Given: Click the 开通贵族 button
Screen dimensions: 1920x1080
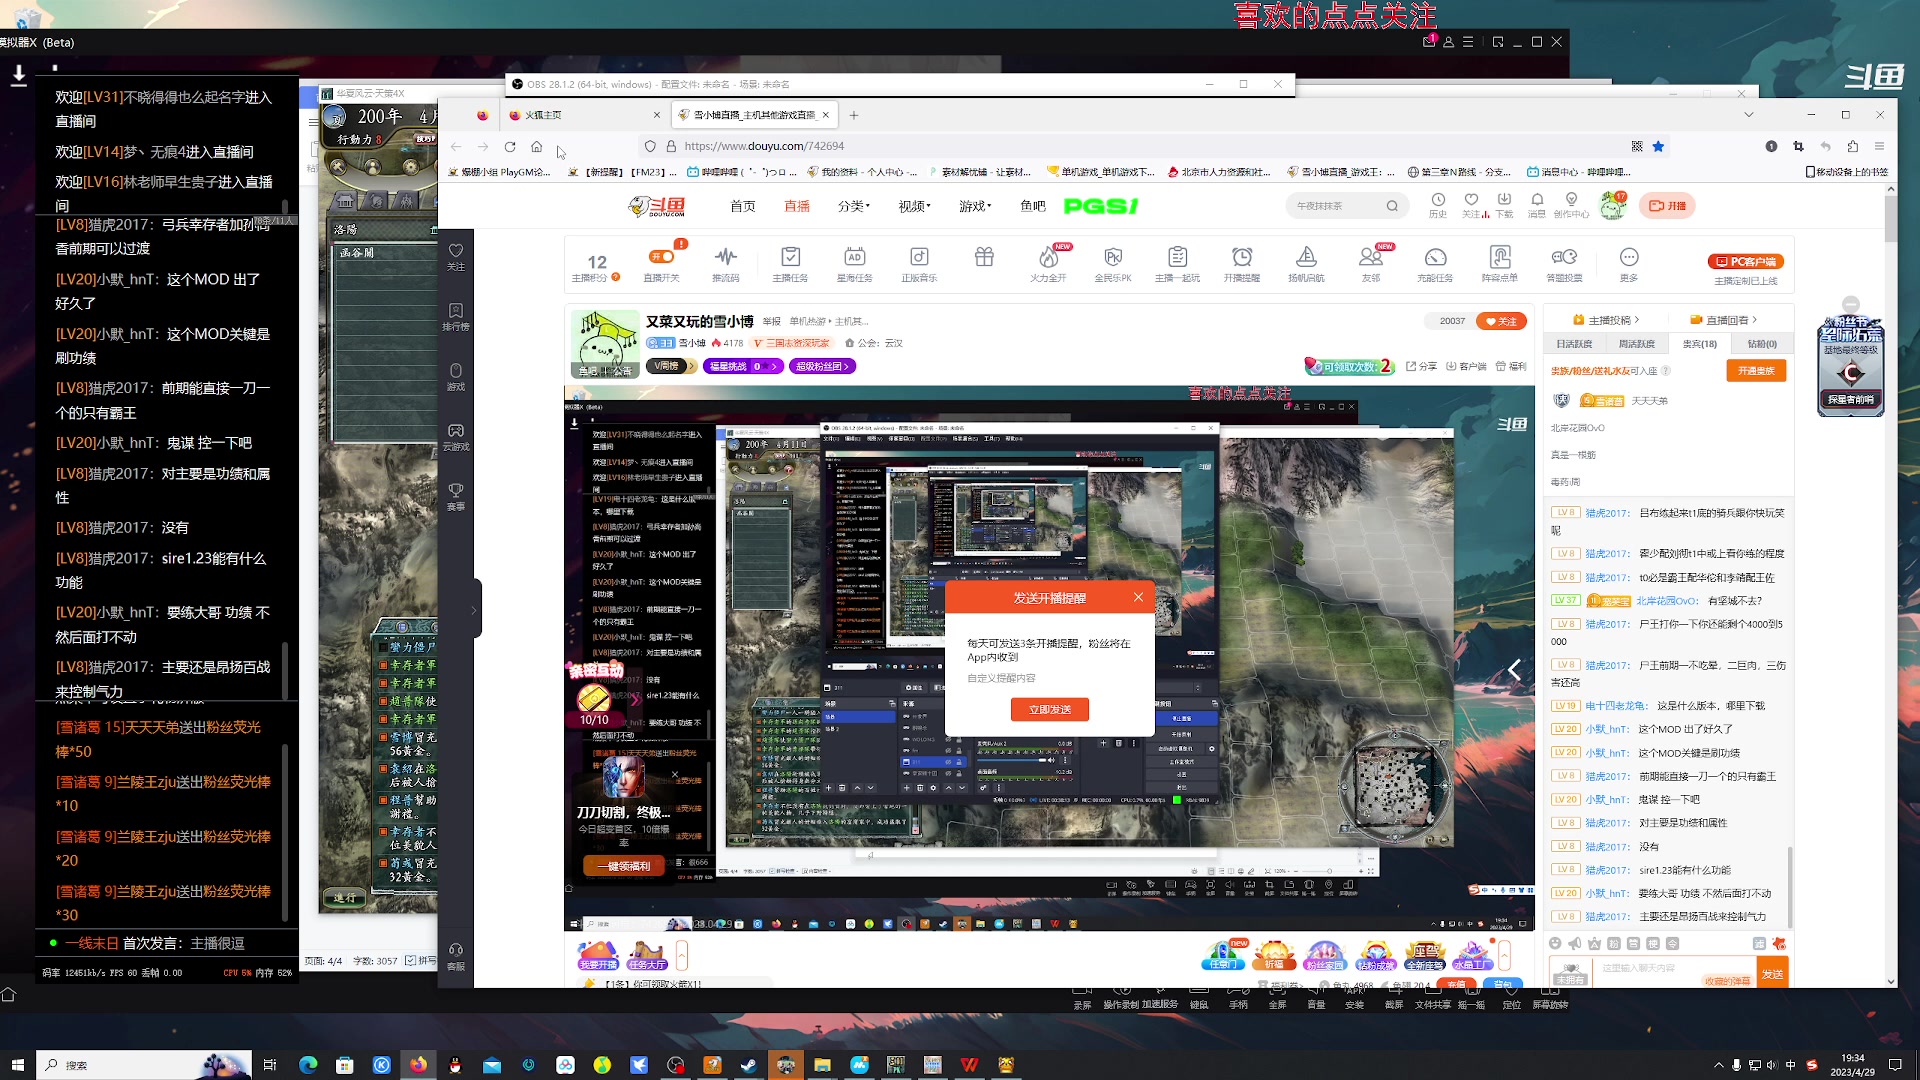Looking at the screenshot, I should 1756,371.
